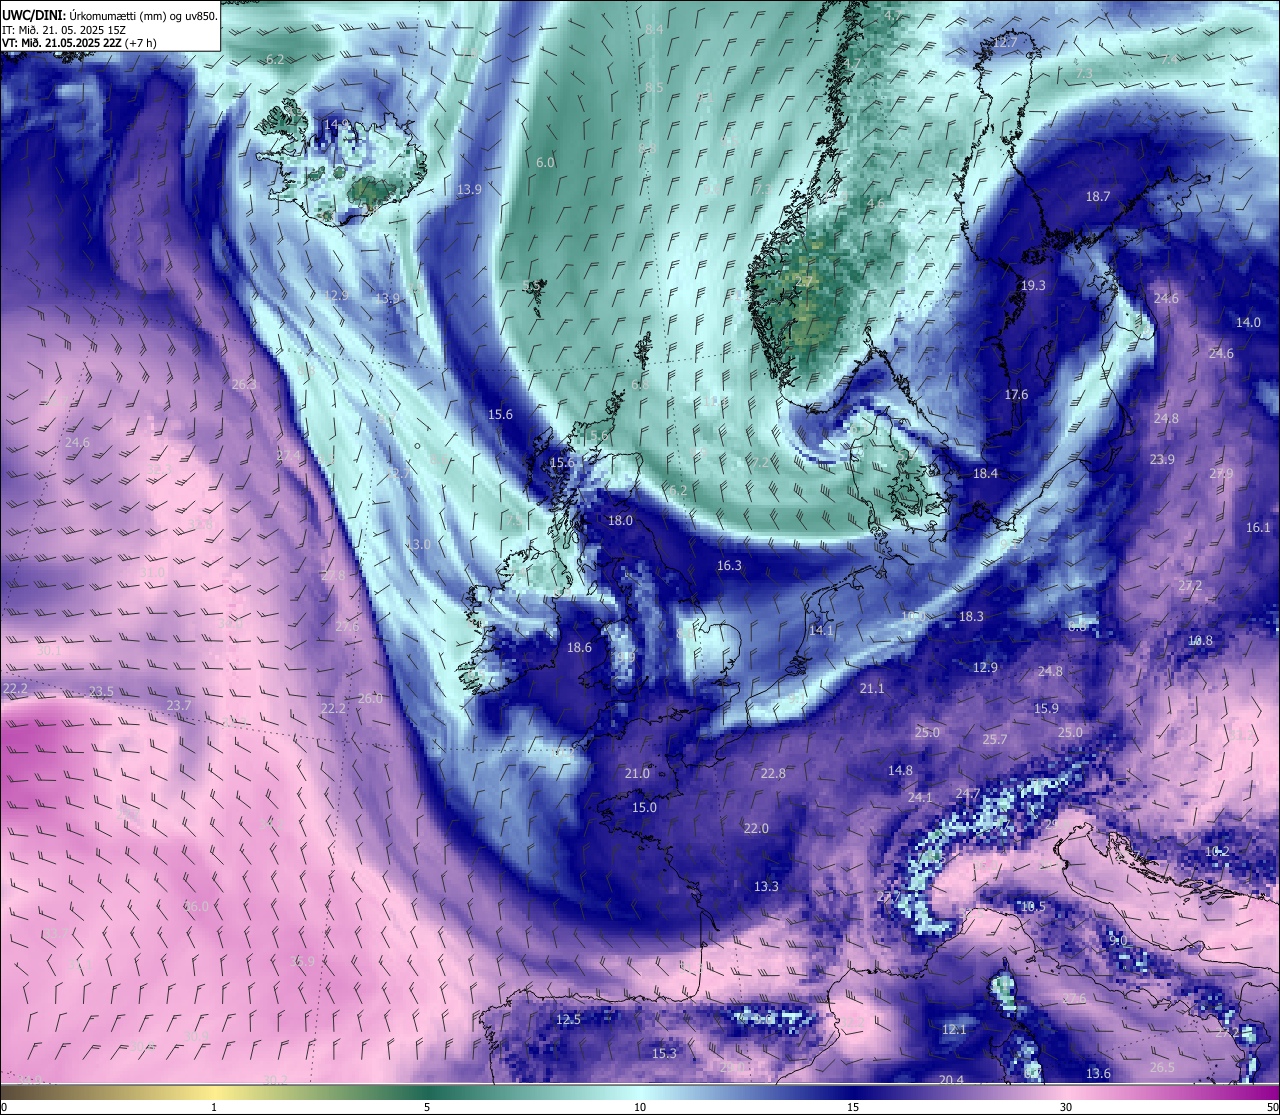Image resolution: width=1280 pixels, height=1115 pixels.
Task: Click the '18.3' value on the map
Action: tap(971, 616)
